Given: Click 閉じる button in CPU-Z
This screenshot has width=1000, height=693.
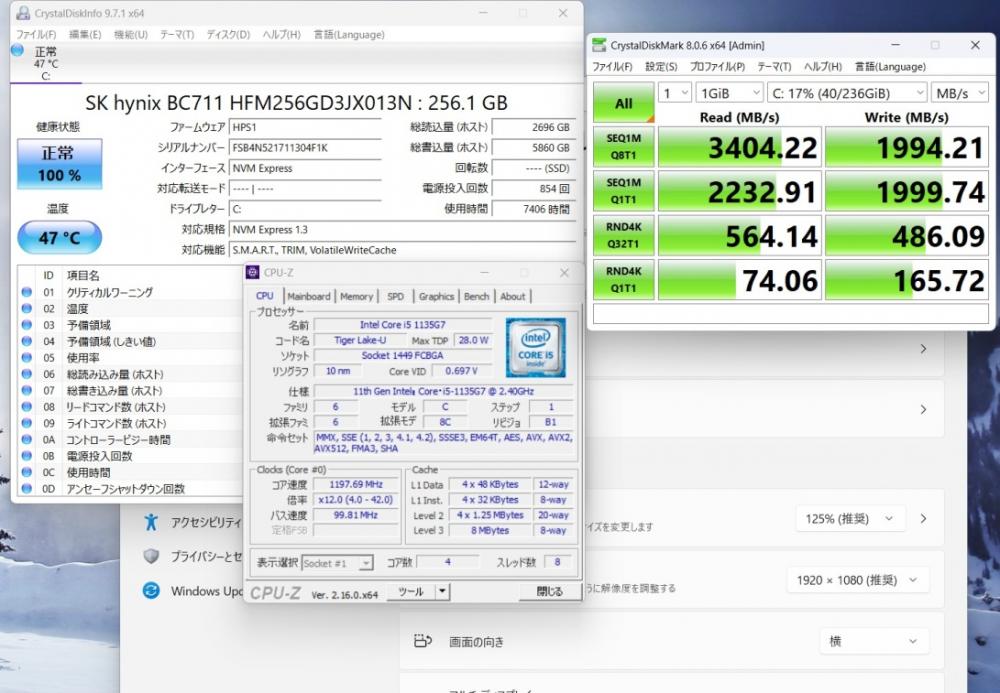Looking at the screenshot, I should pos(550,592).
